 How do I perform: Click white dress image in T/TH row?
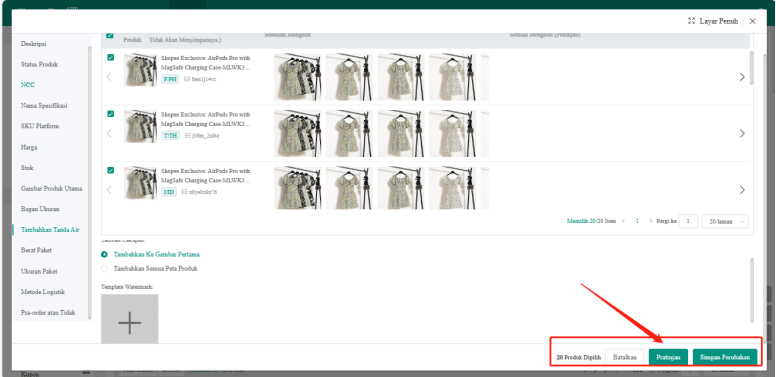point(452,134)
